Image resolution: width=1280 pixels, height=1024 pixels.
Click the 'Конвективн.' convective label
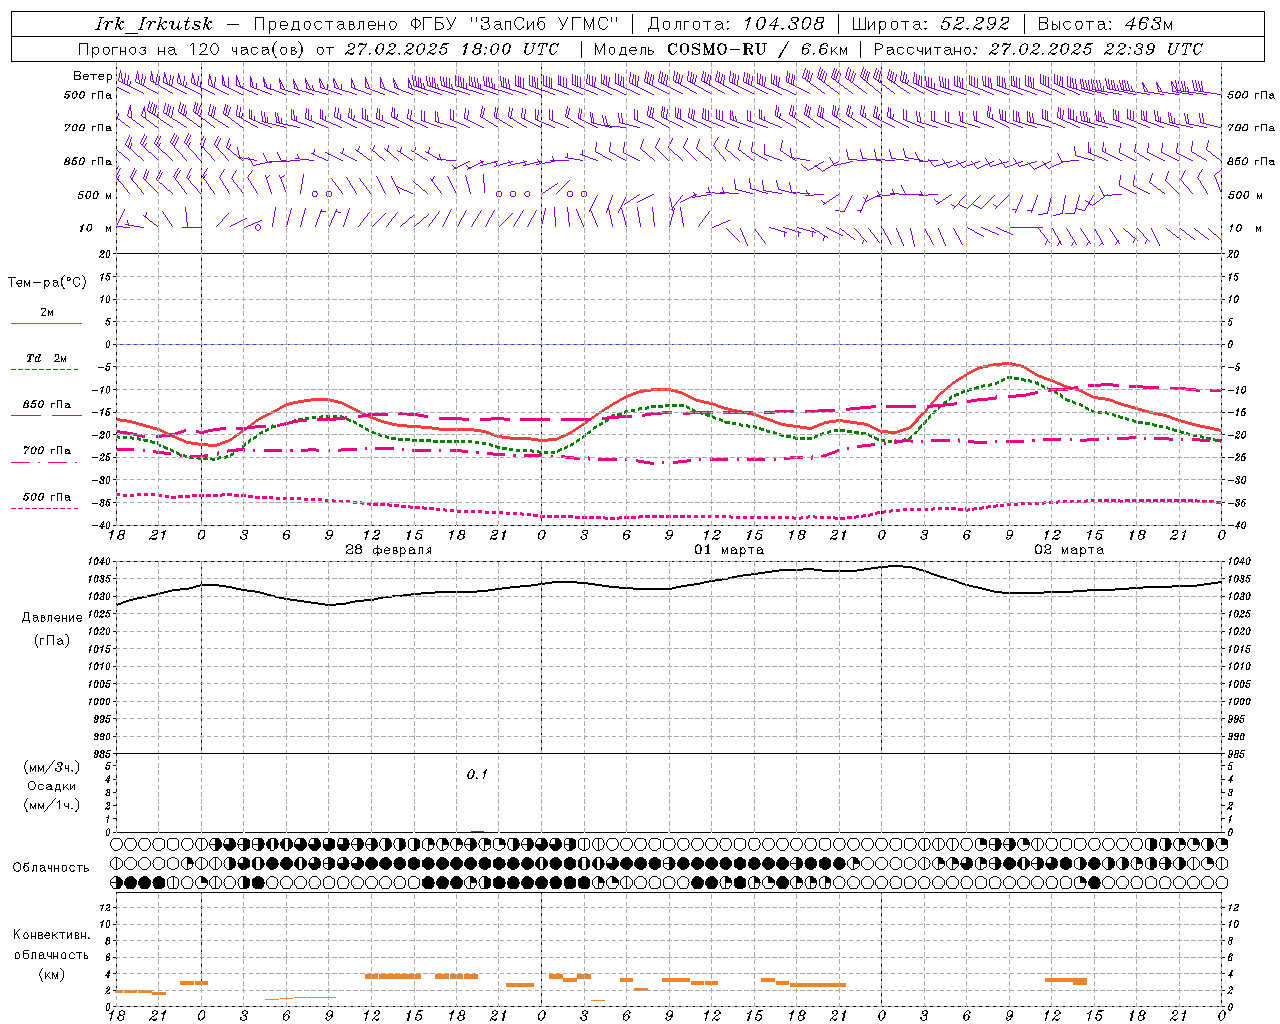(51, 934)
